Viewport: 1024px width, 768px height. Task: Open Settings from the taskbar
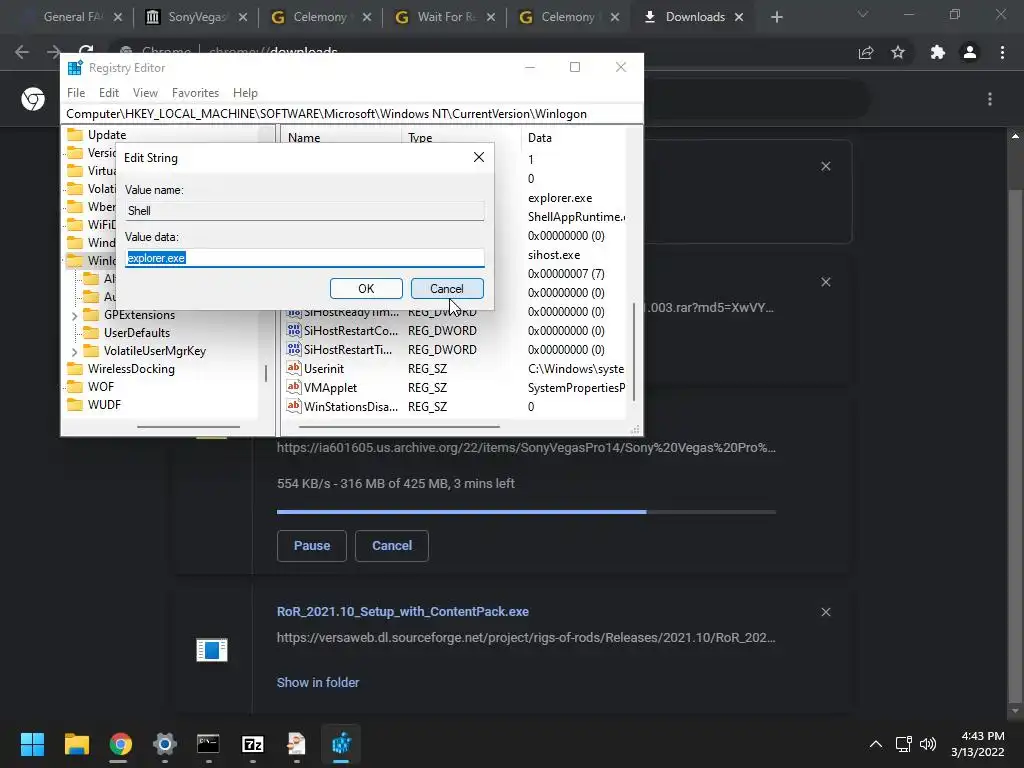click(x=165, y=744)
